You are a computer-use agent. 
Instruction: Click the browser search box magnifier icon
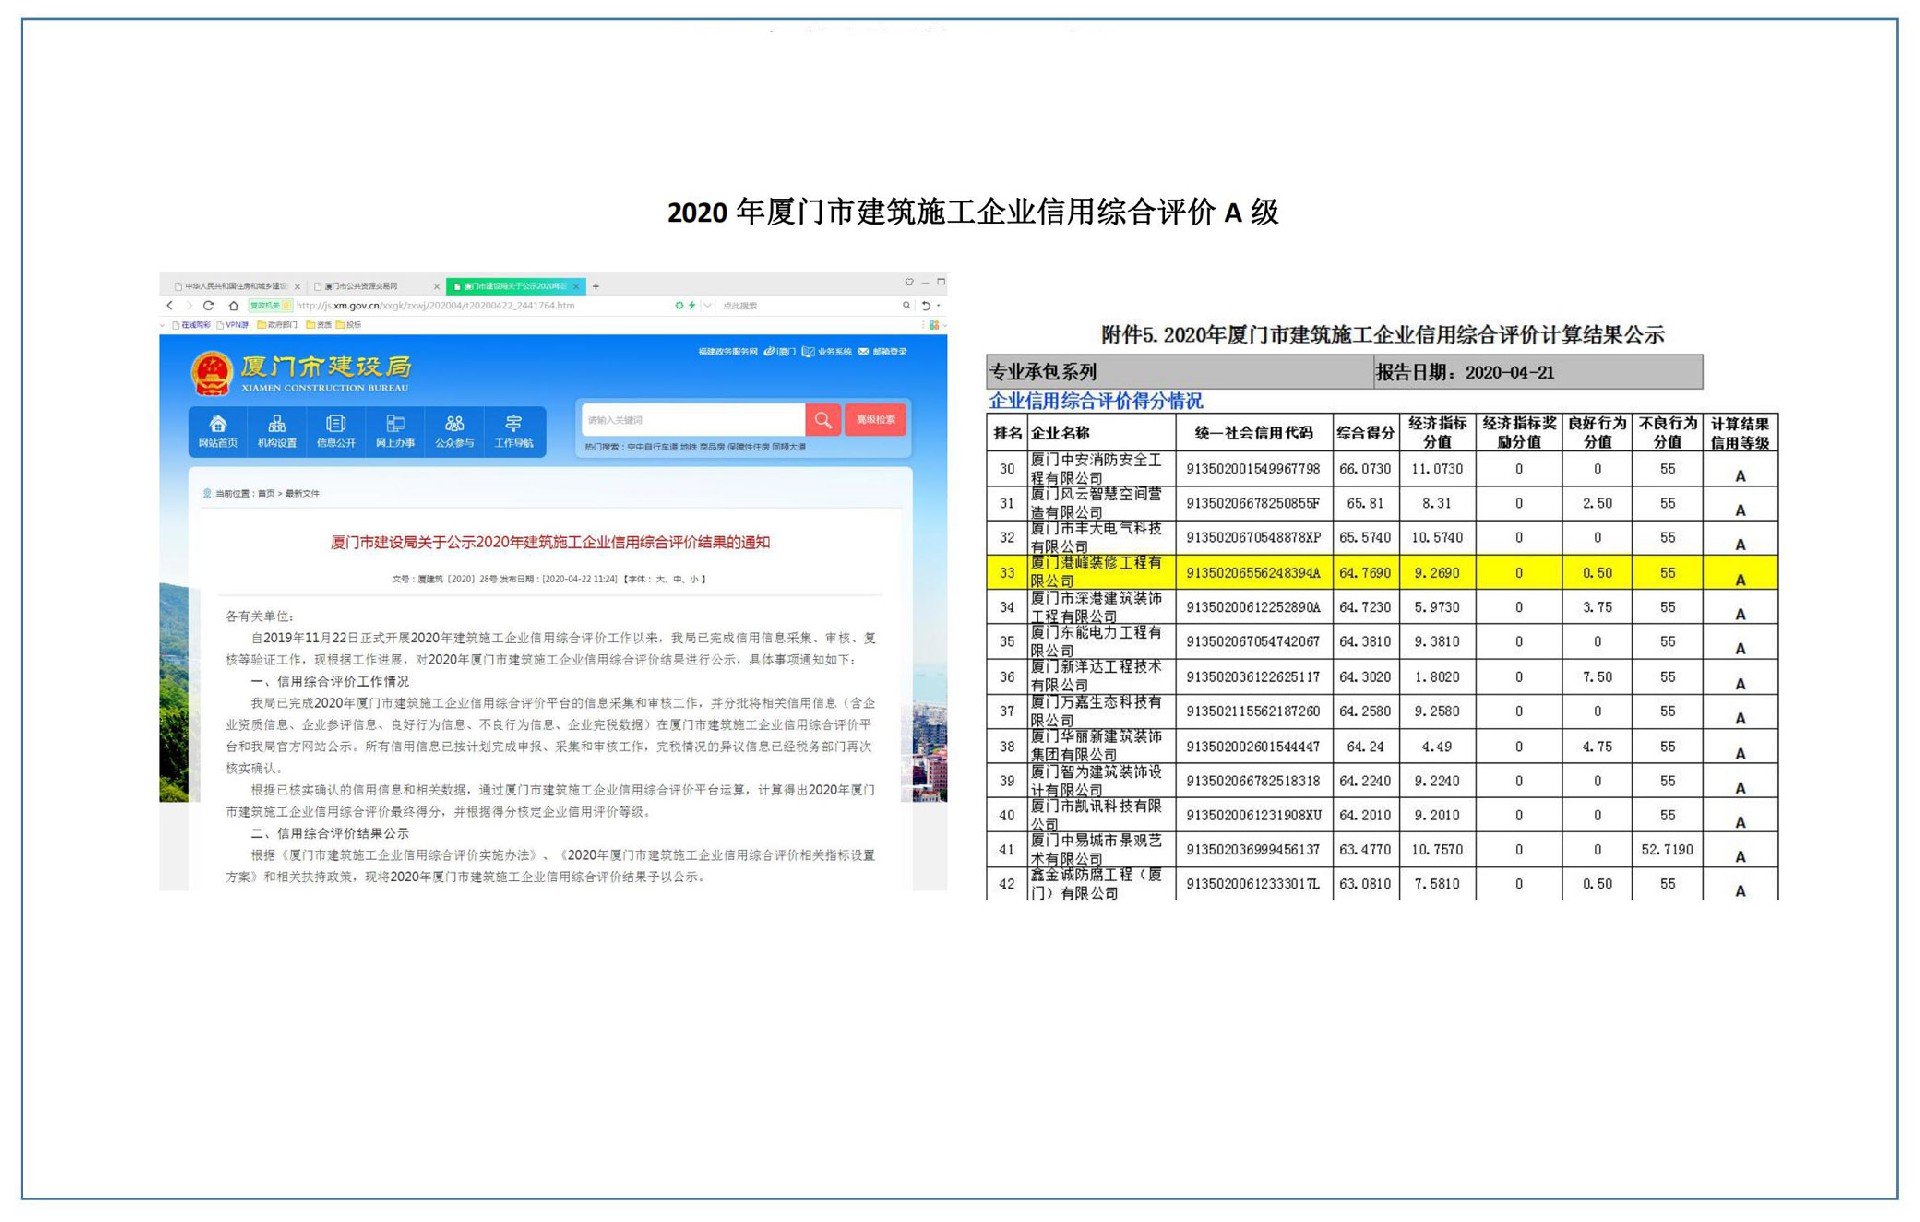[906, 305]
